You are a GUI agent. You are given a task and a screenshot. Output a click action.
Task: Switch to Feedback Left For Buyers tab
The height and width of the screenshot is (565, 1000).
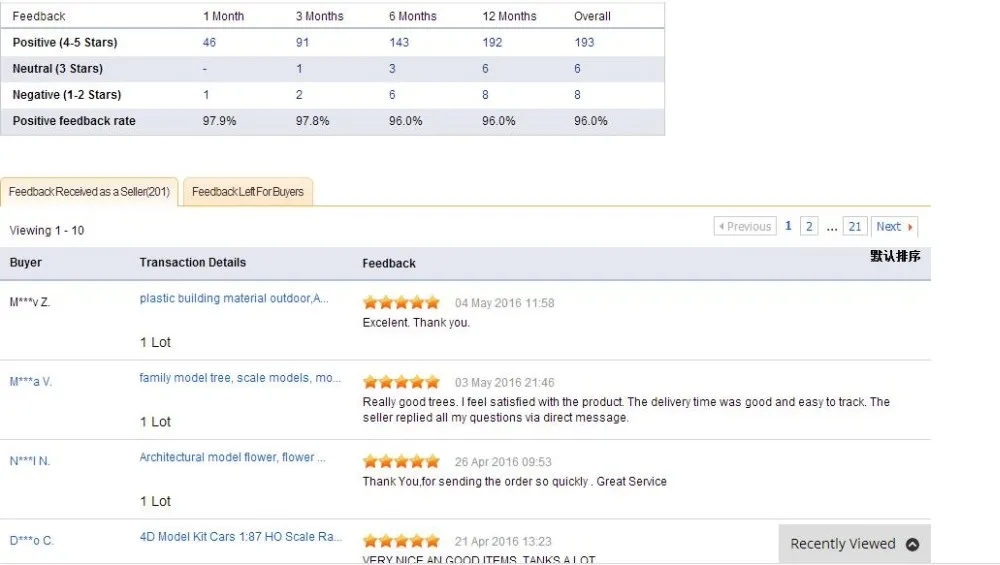point(248,192)
